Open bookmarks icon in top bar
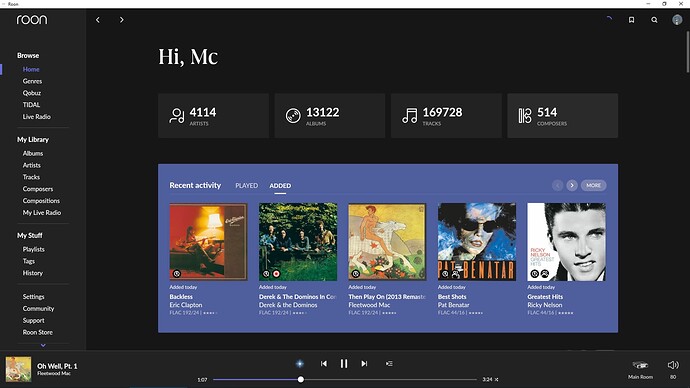 point(631,20)
